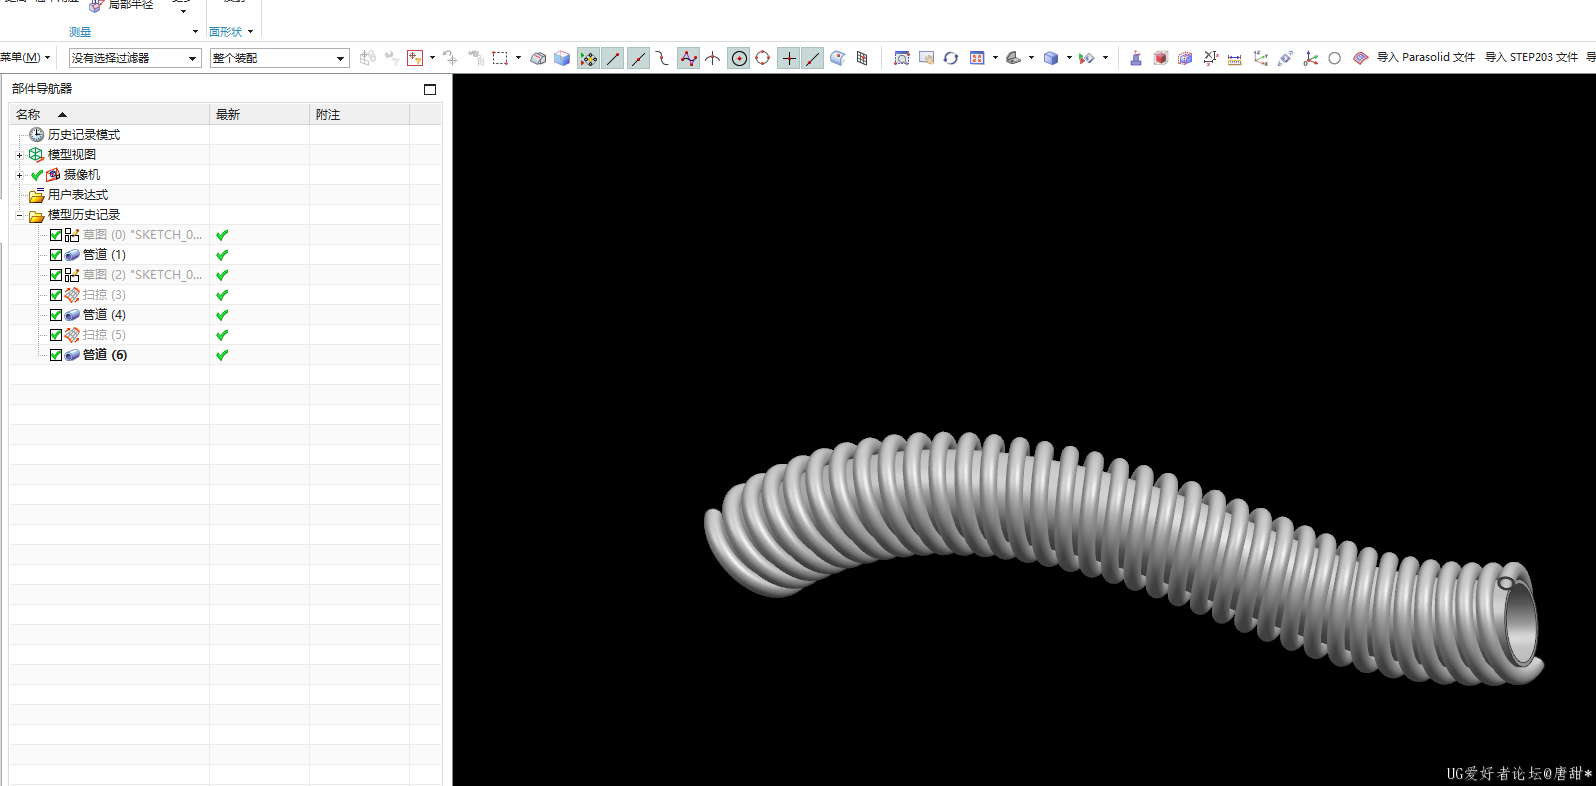
Task: Uncheck the 扫掠 (3) feature checkbox
Action: click(x=56, y=295)
